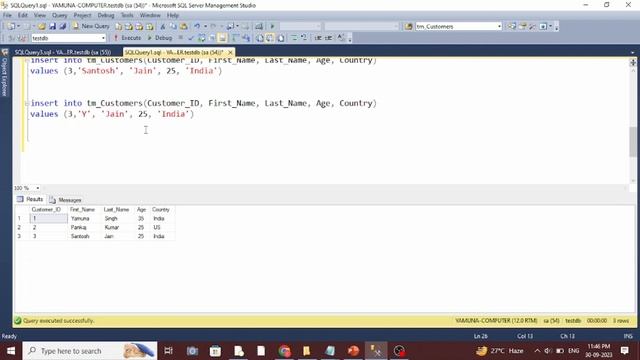
Task: Select the Results tab
Action: pyautogui.click(x=30, y=199)
